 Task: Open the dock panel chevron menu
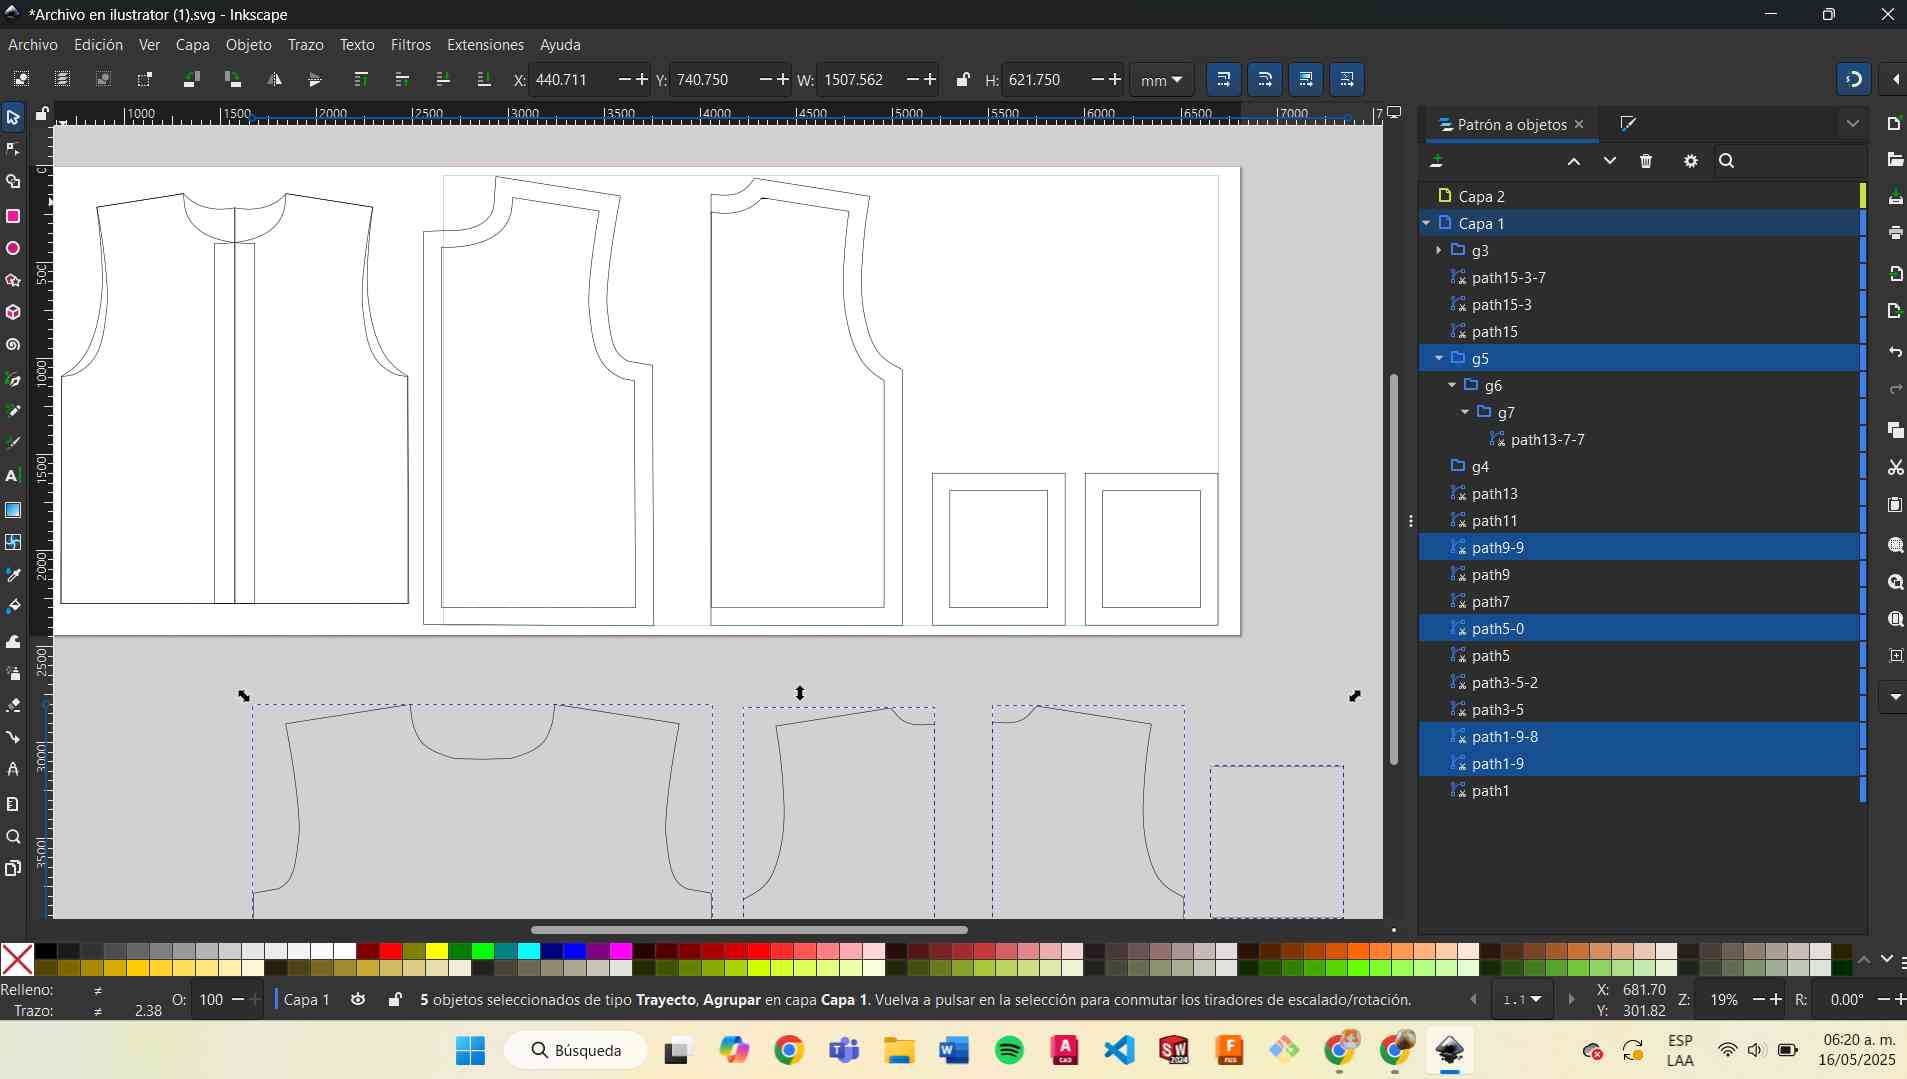1853,124
